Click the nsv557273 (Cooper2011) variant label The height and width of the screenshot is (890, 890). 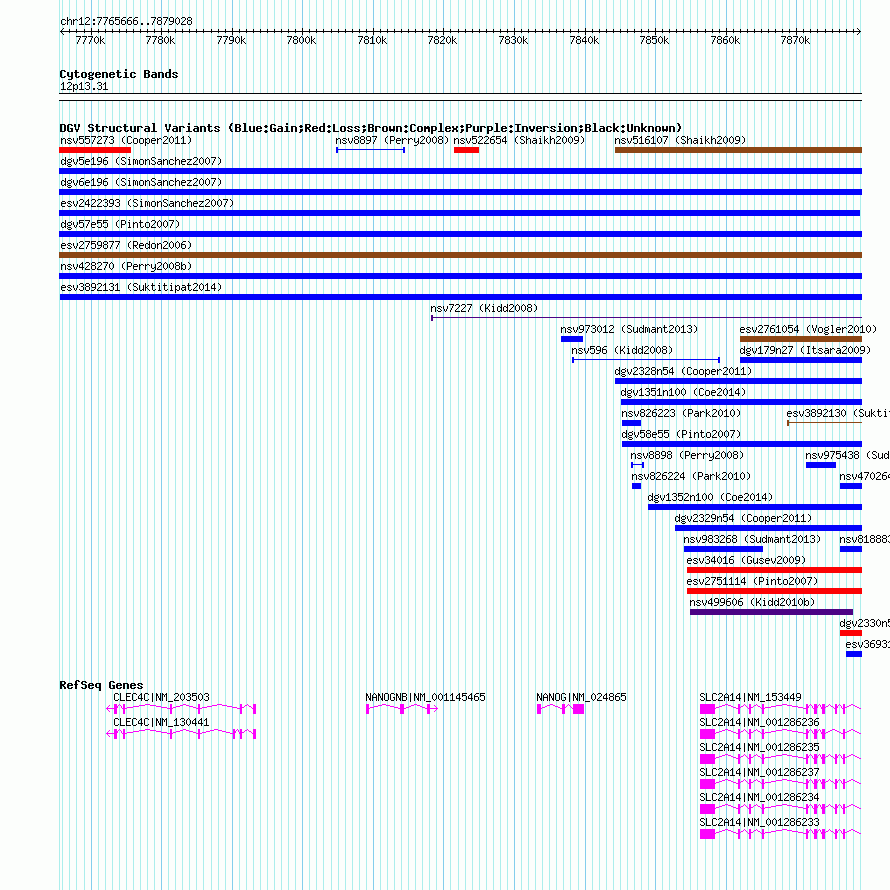126,140
